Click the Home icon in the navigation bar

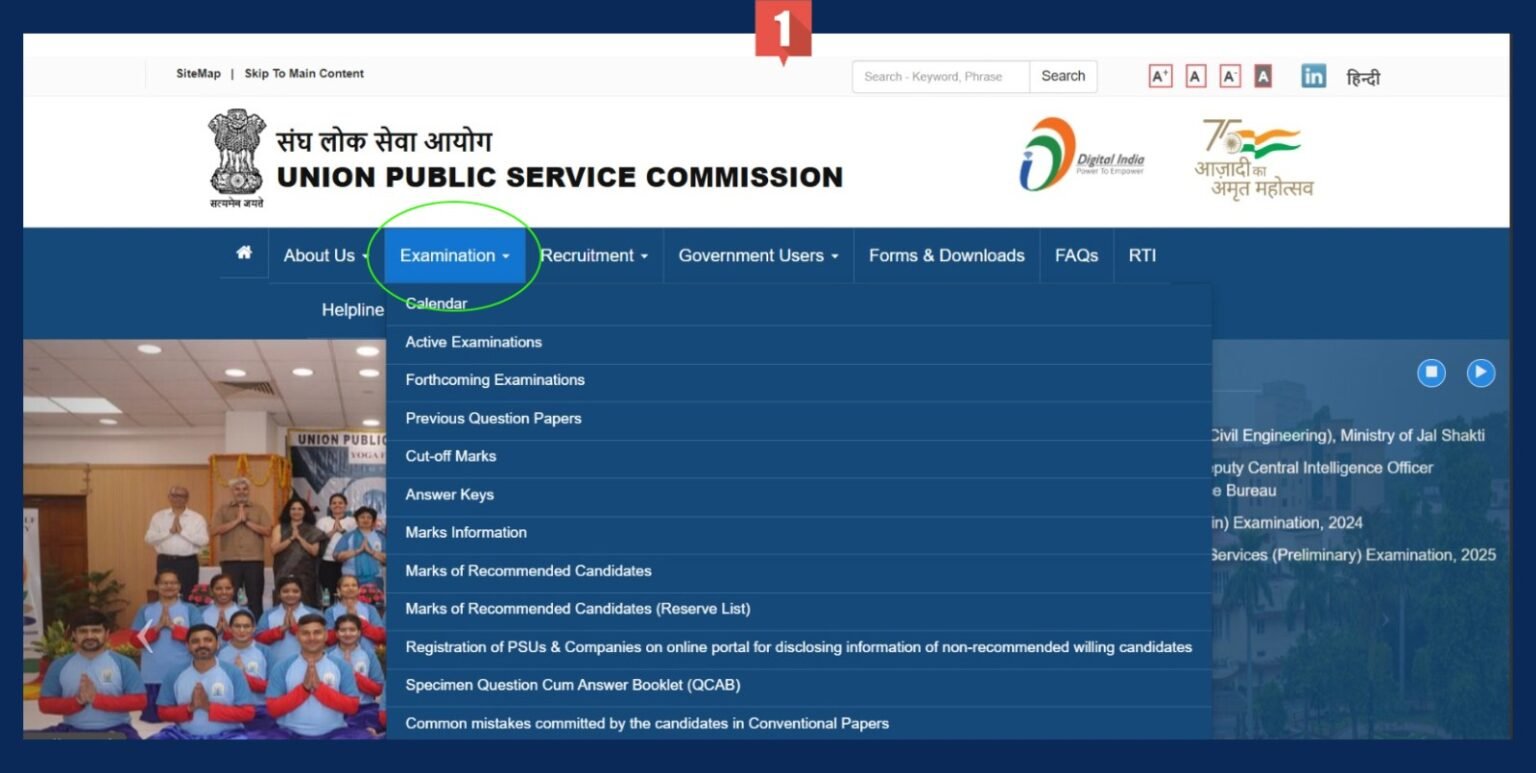tap(242, 254)
